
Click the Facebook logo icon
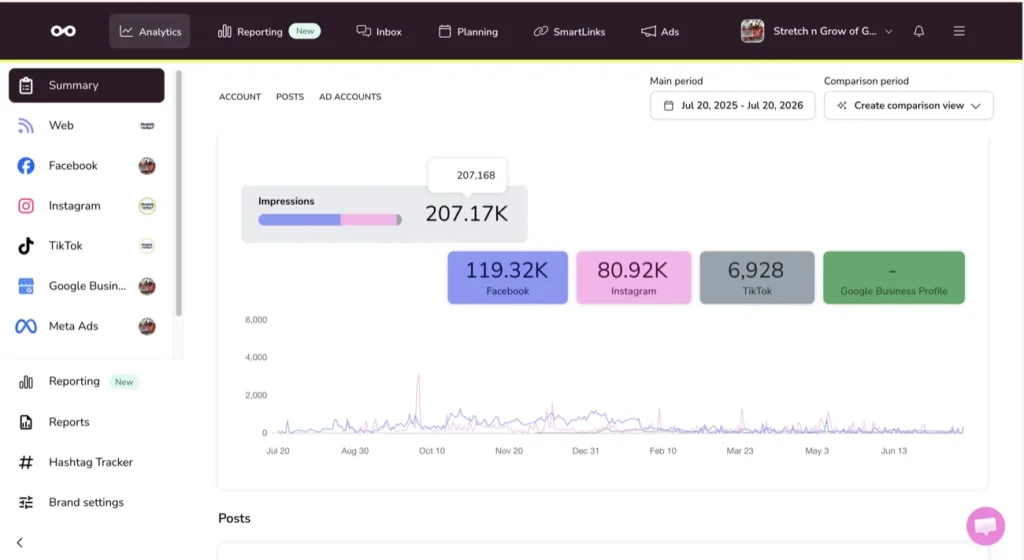point(25,166)
